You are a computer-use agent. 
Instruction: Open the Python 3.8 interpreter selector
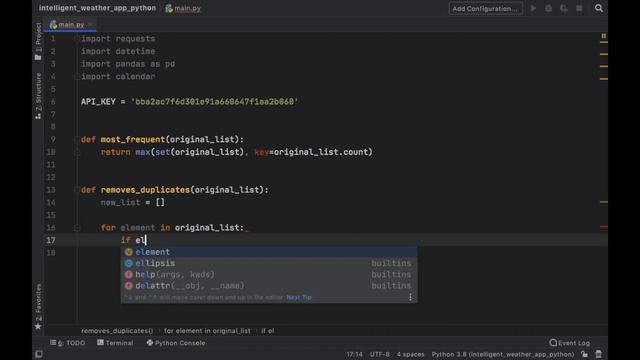tap(503, 354)
